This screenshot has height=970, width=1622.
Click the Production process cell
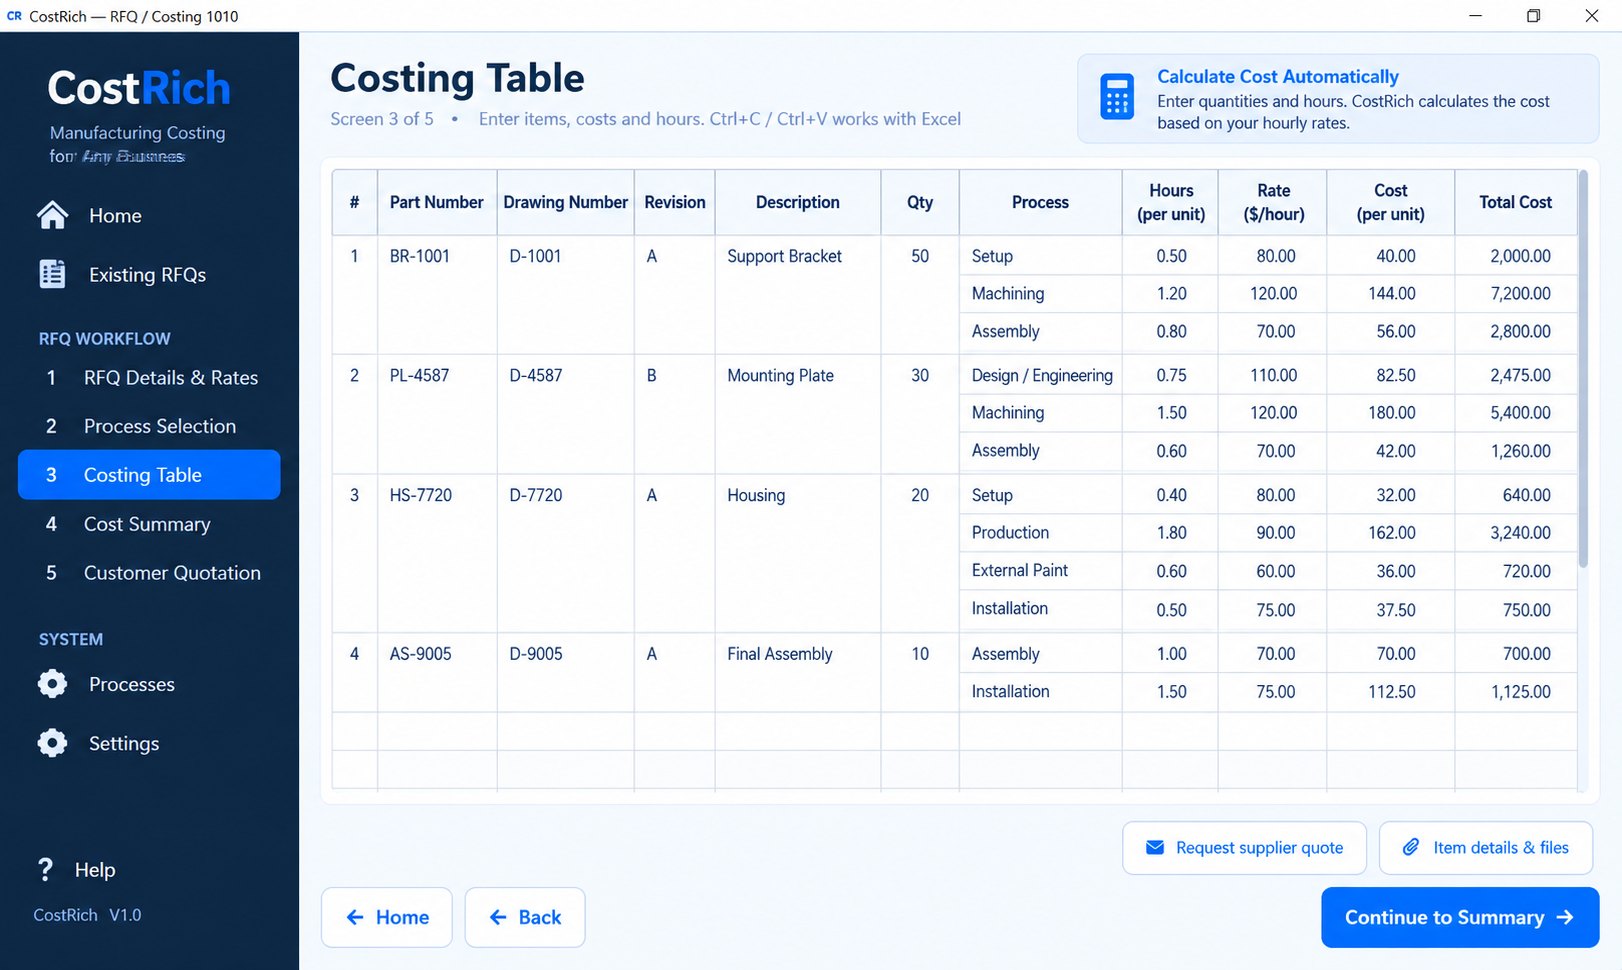pos(1041,533)
